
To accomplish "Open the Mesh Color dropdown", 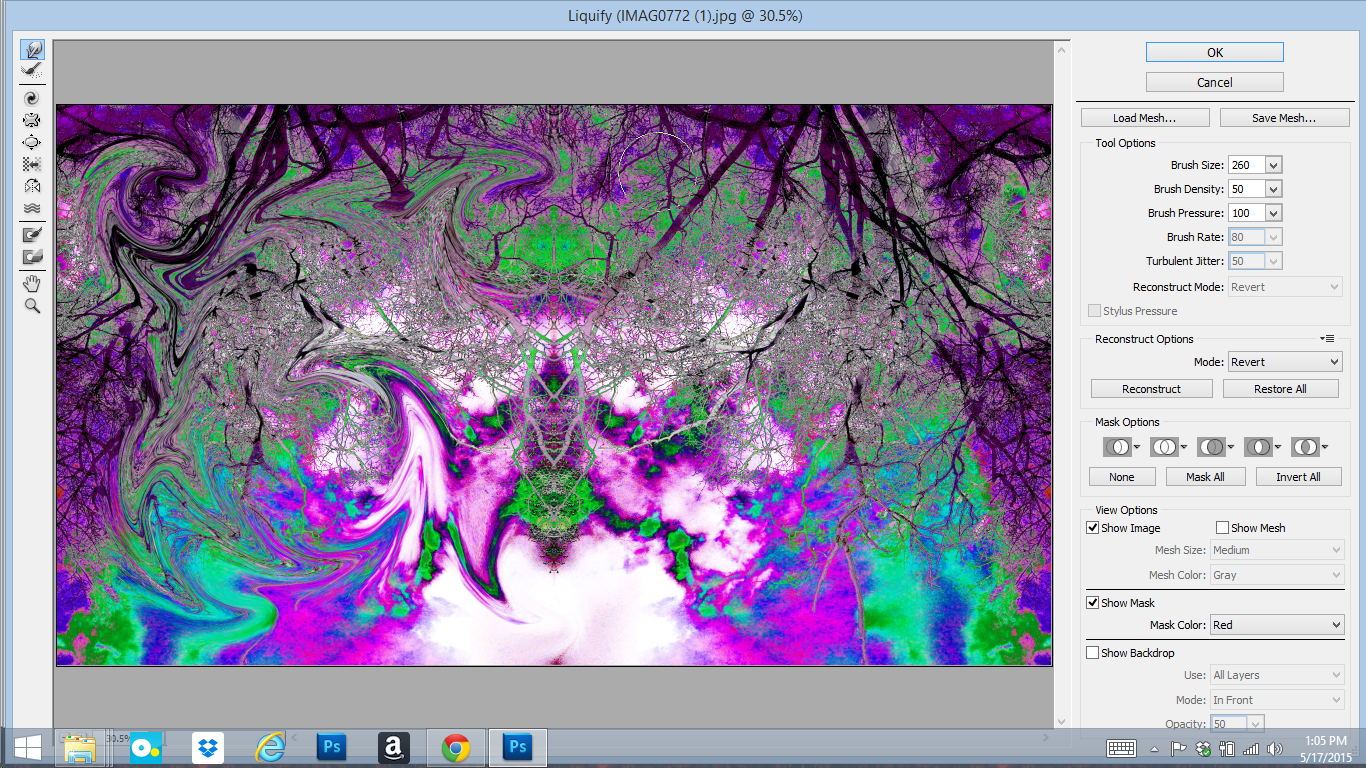I will coord(1277,575).
